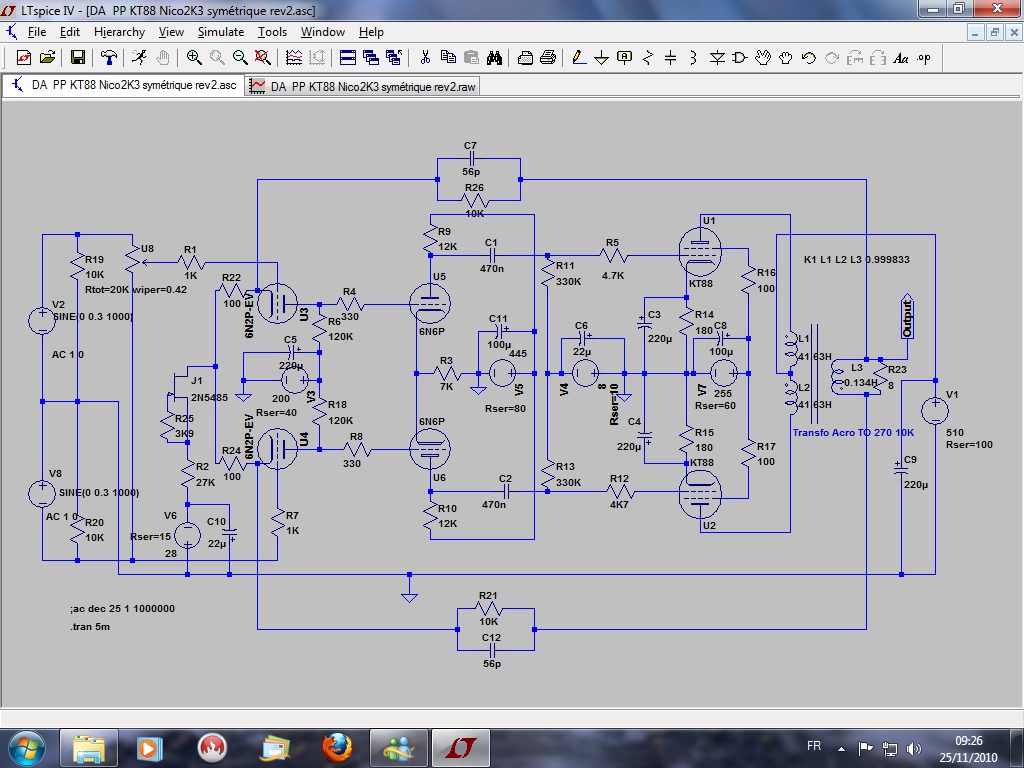Click the U5 6N6P triode symbol
The height and width of the screenshot is (768, 1024).
tap(430, 302)
